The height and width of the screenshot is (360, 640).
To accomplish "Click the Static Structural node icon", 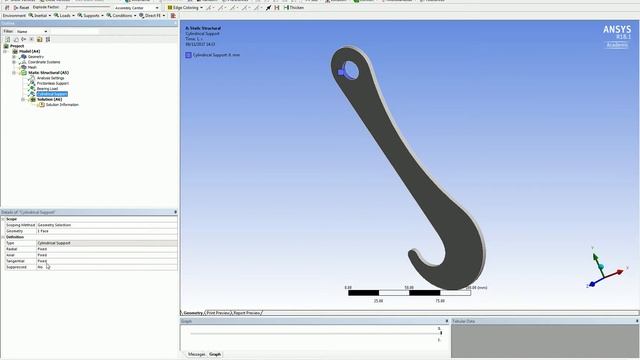I will point(23,73).
